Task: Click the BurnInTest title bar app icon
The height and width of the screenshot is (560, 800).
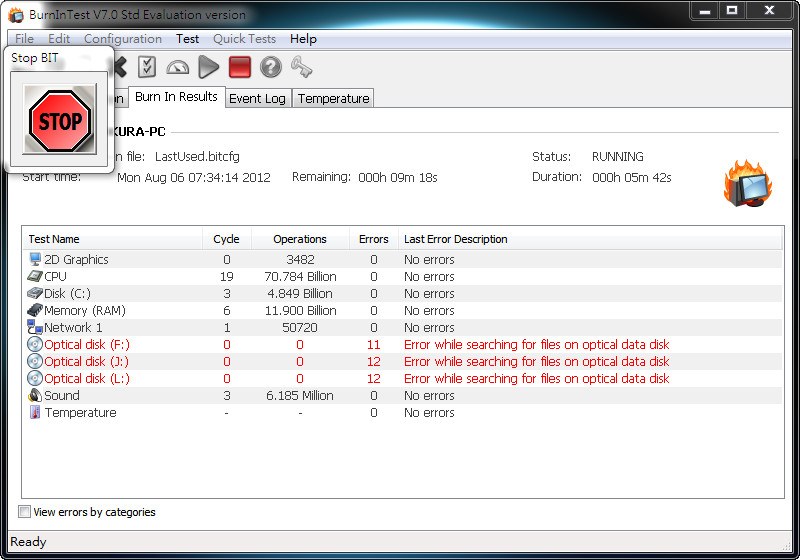Action: click(16, 15)
